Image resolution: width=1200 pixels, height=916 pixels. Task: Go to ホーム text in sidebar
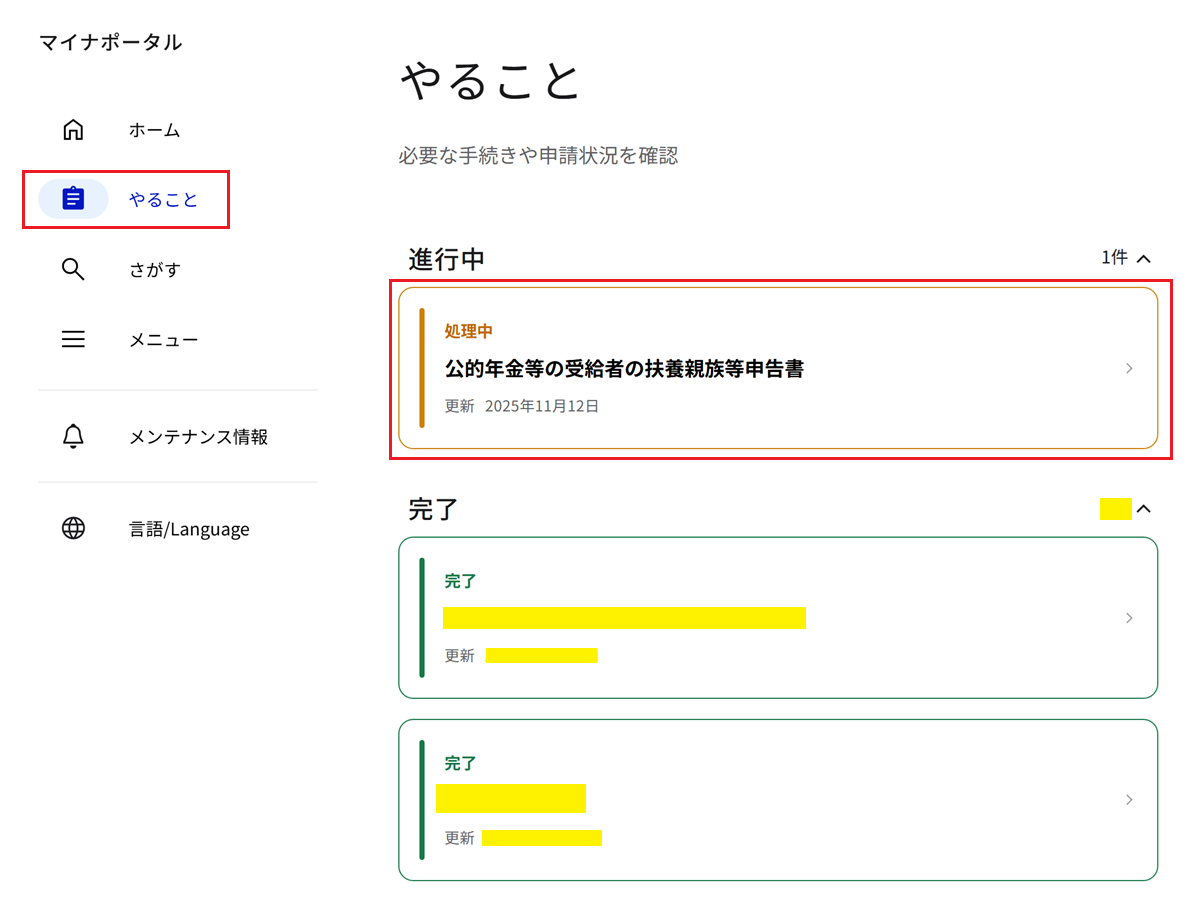click(x=154, y=130)
